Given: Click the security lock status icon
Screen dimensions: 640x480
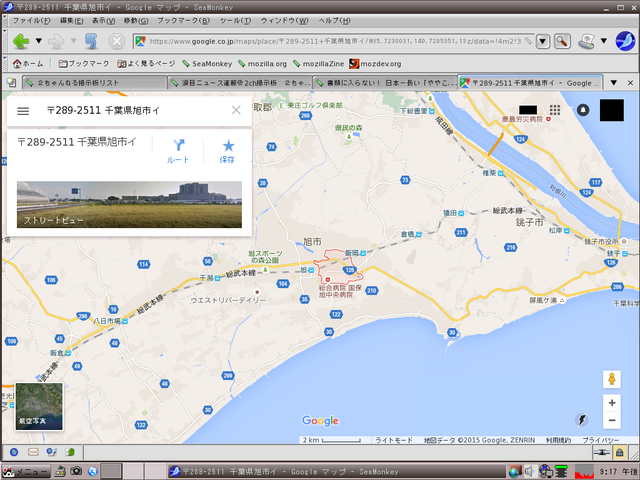Looking at the screenshot, I should tap(619, 452).
